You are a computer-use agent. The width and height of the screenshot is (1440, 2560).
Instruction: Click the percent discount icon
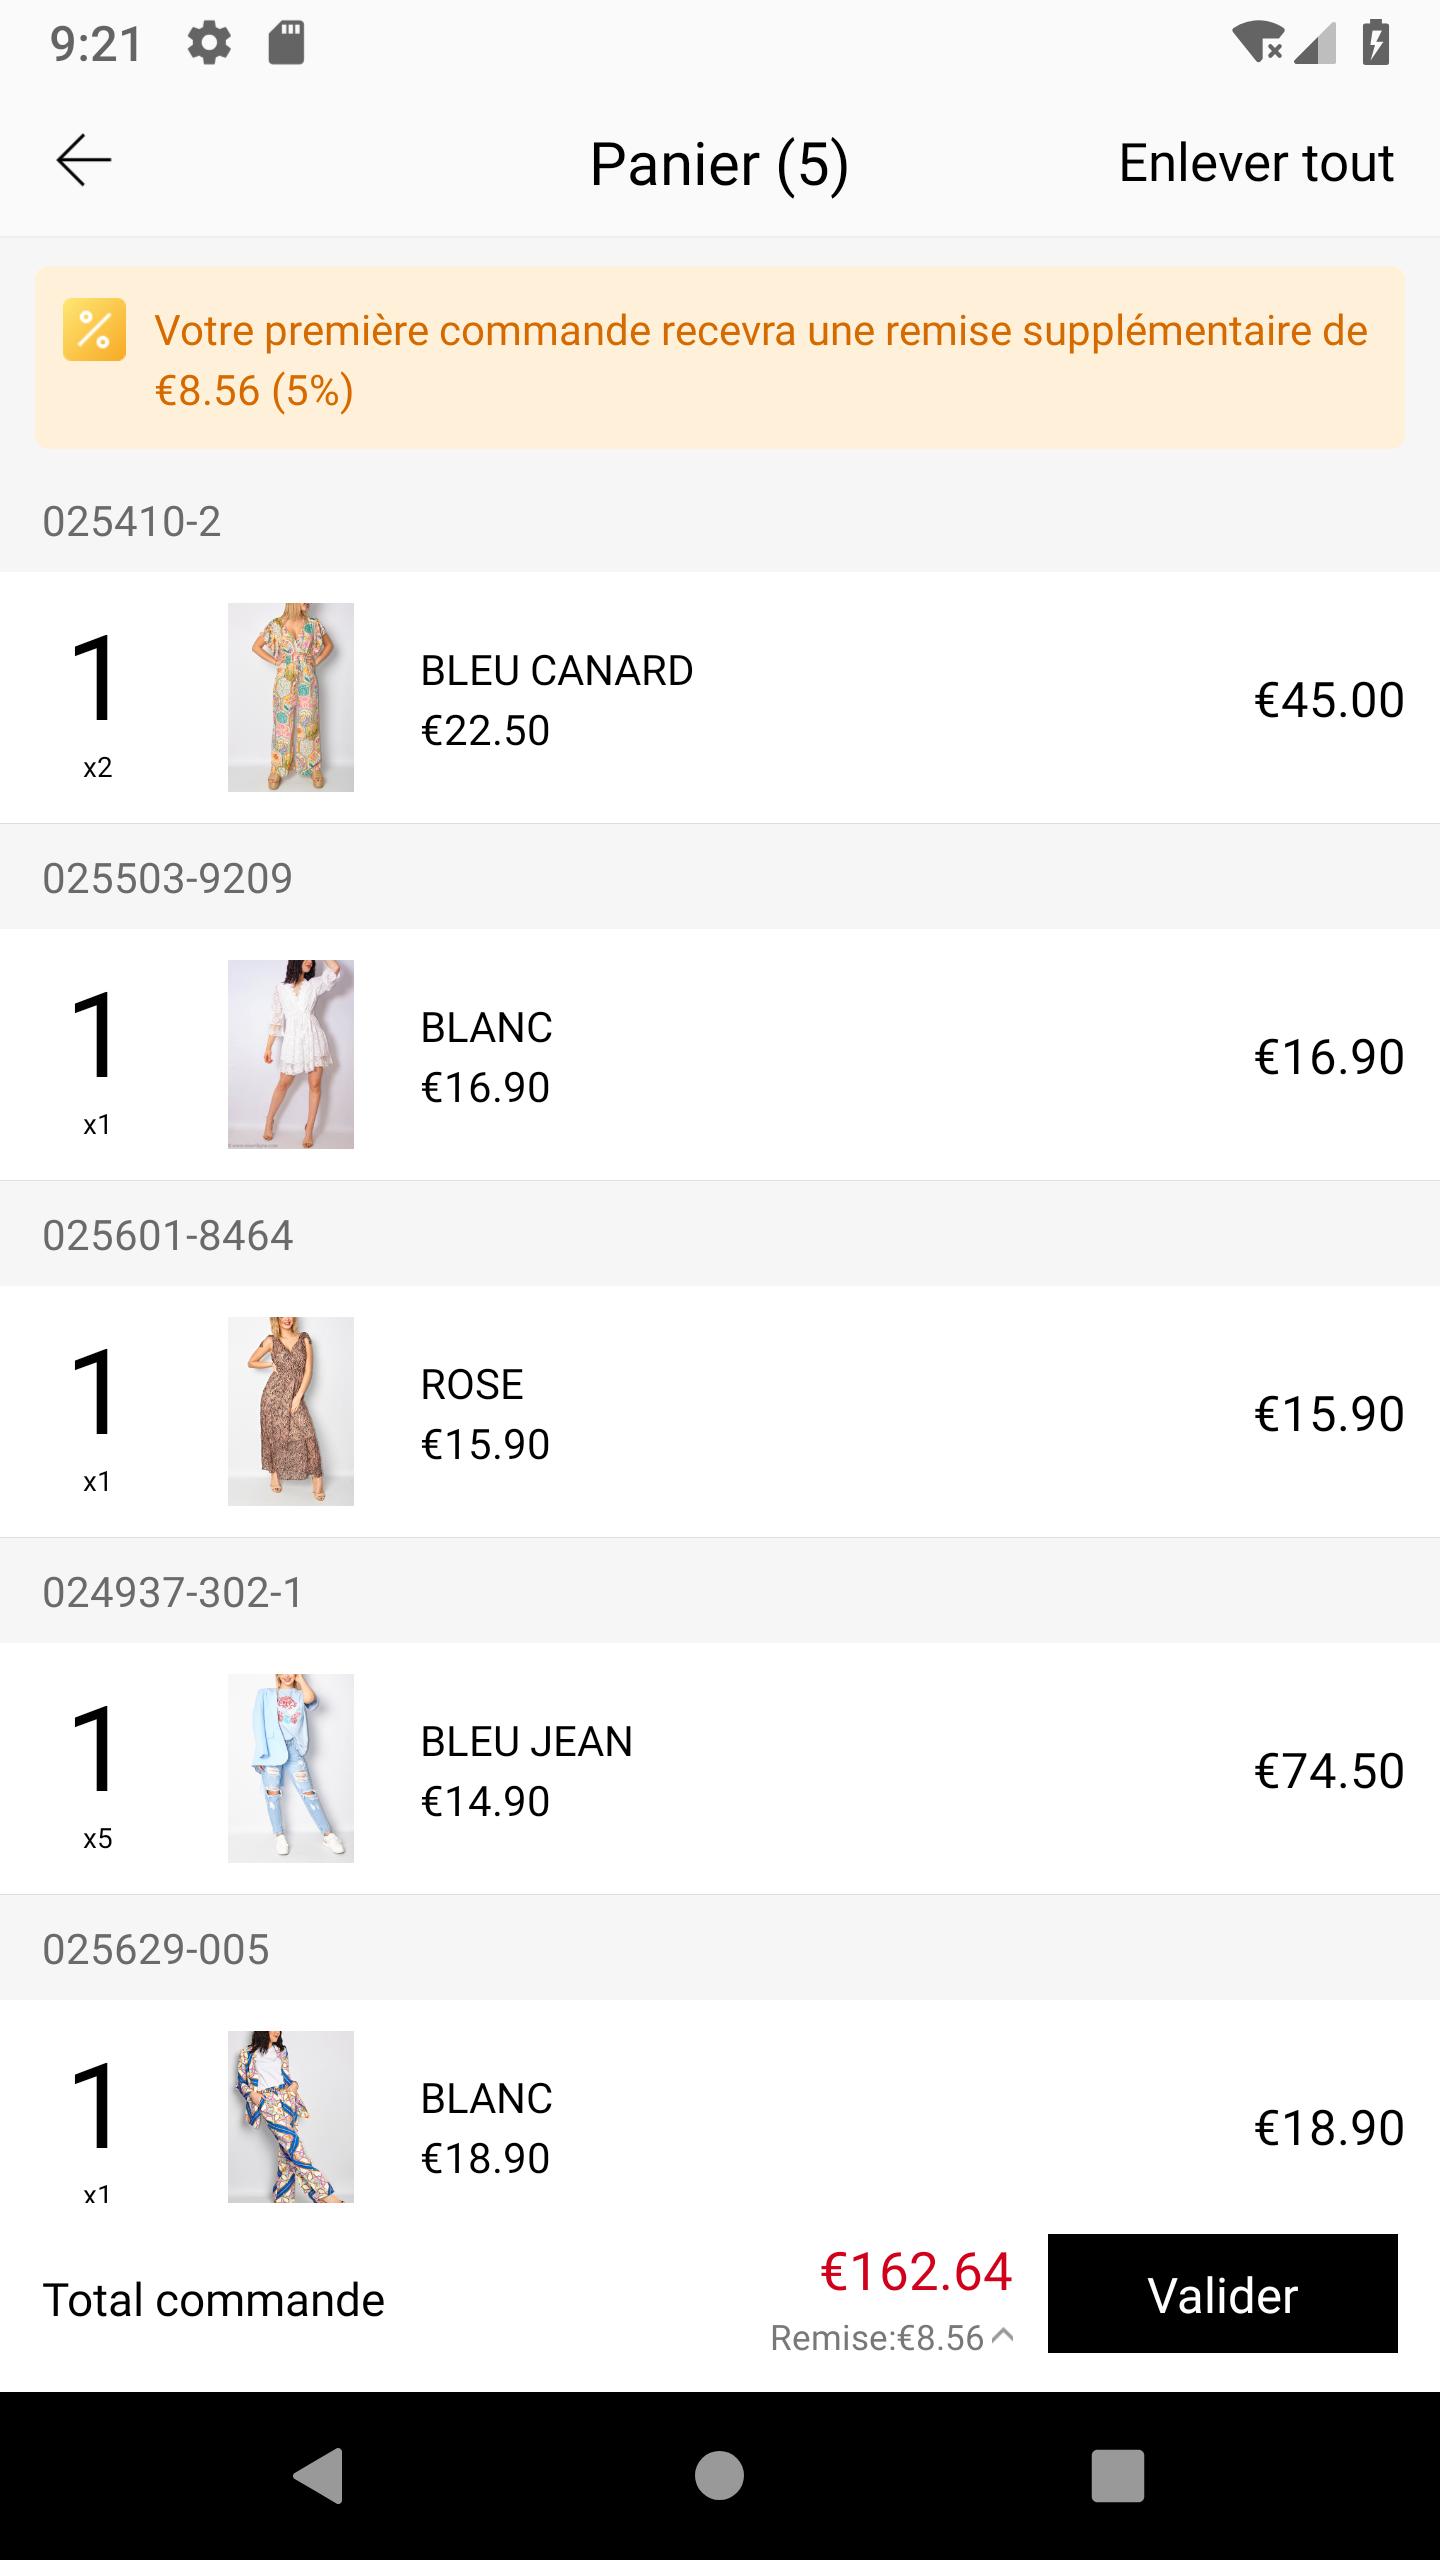click(x=94, y=330)
